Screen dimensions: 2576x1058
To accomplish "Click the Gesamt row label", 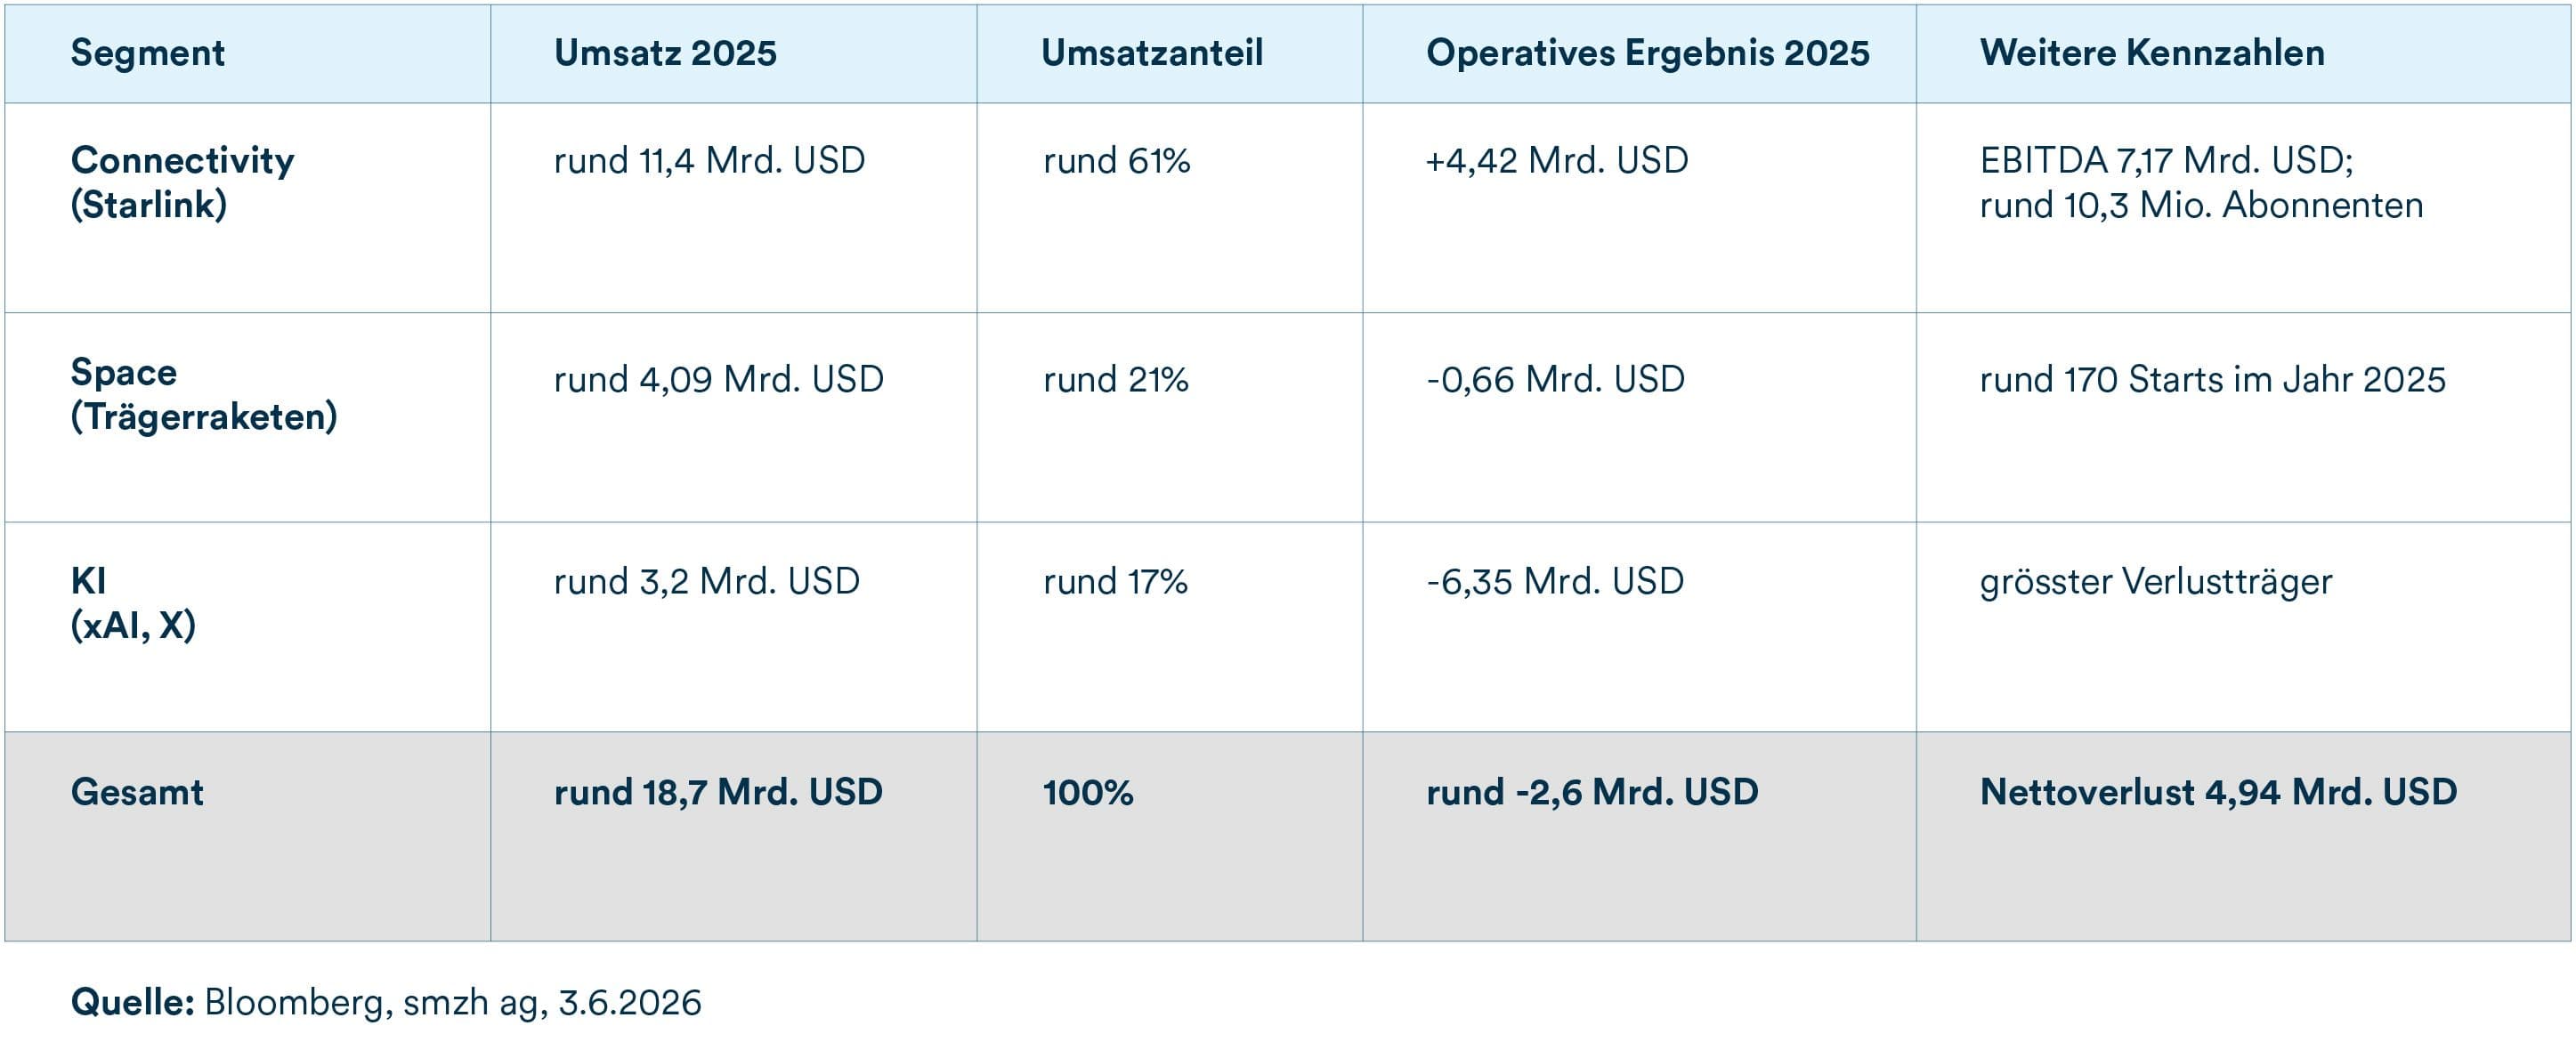I will point(137,792).
